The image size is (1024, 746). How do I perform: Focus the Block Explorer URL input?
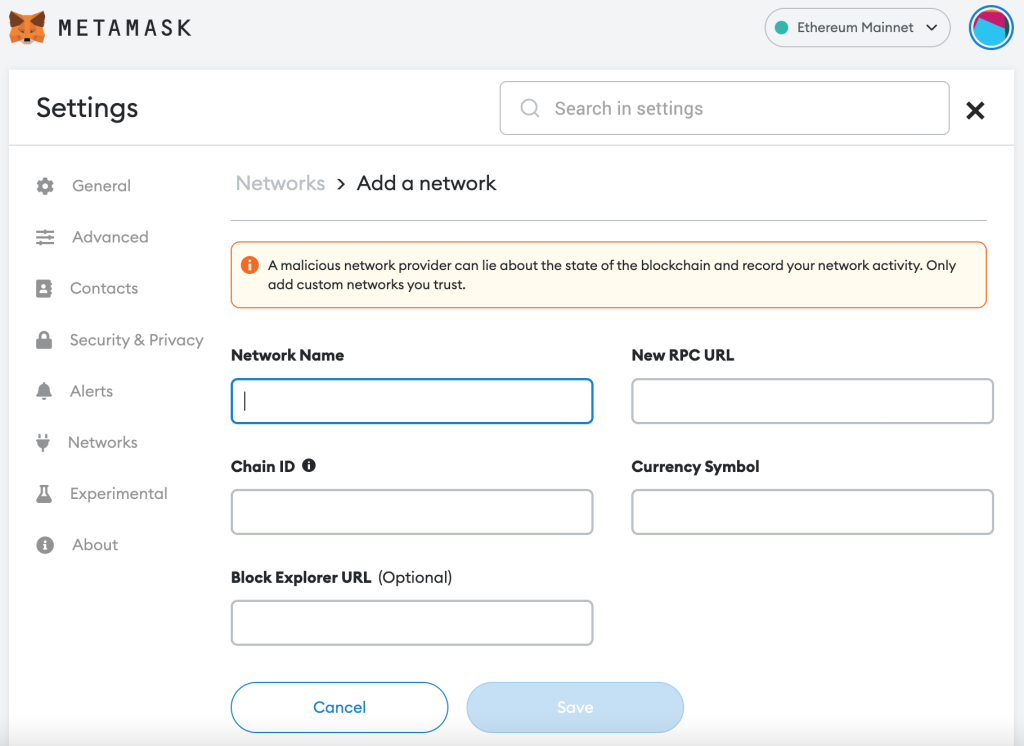412,623
